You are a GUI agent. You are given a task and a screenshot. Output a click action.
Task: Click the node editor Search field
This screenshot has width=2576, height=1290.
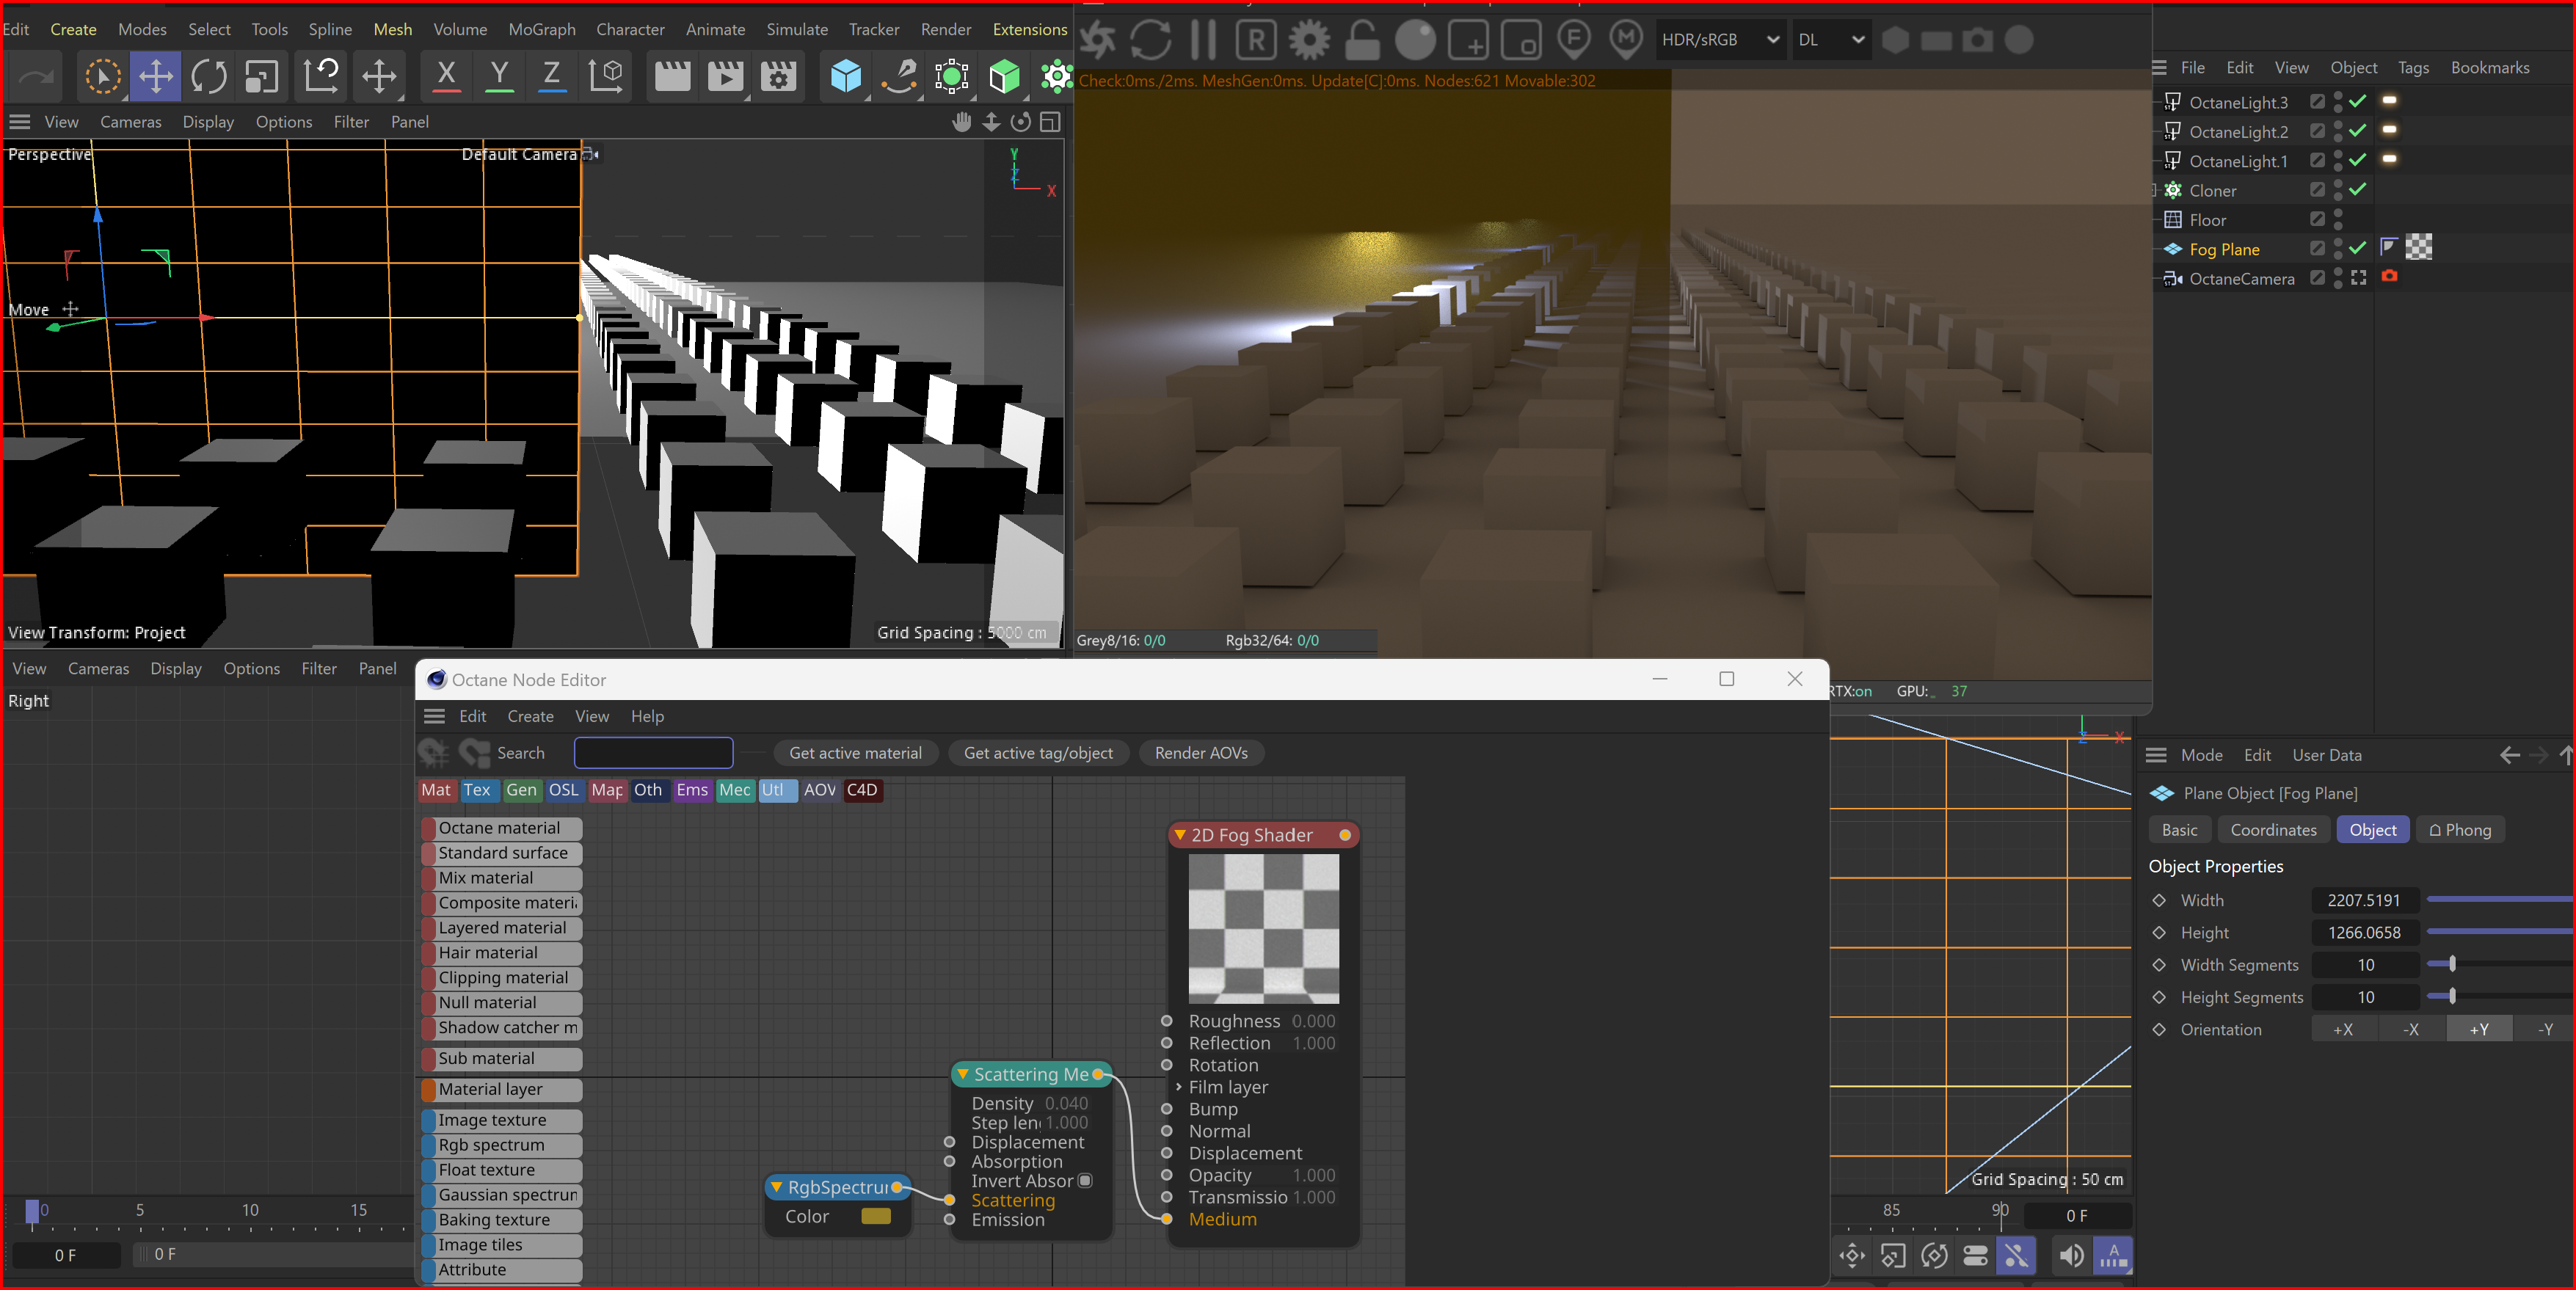click(x=653, y=753)
